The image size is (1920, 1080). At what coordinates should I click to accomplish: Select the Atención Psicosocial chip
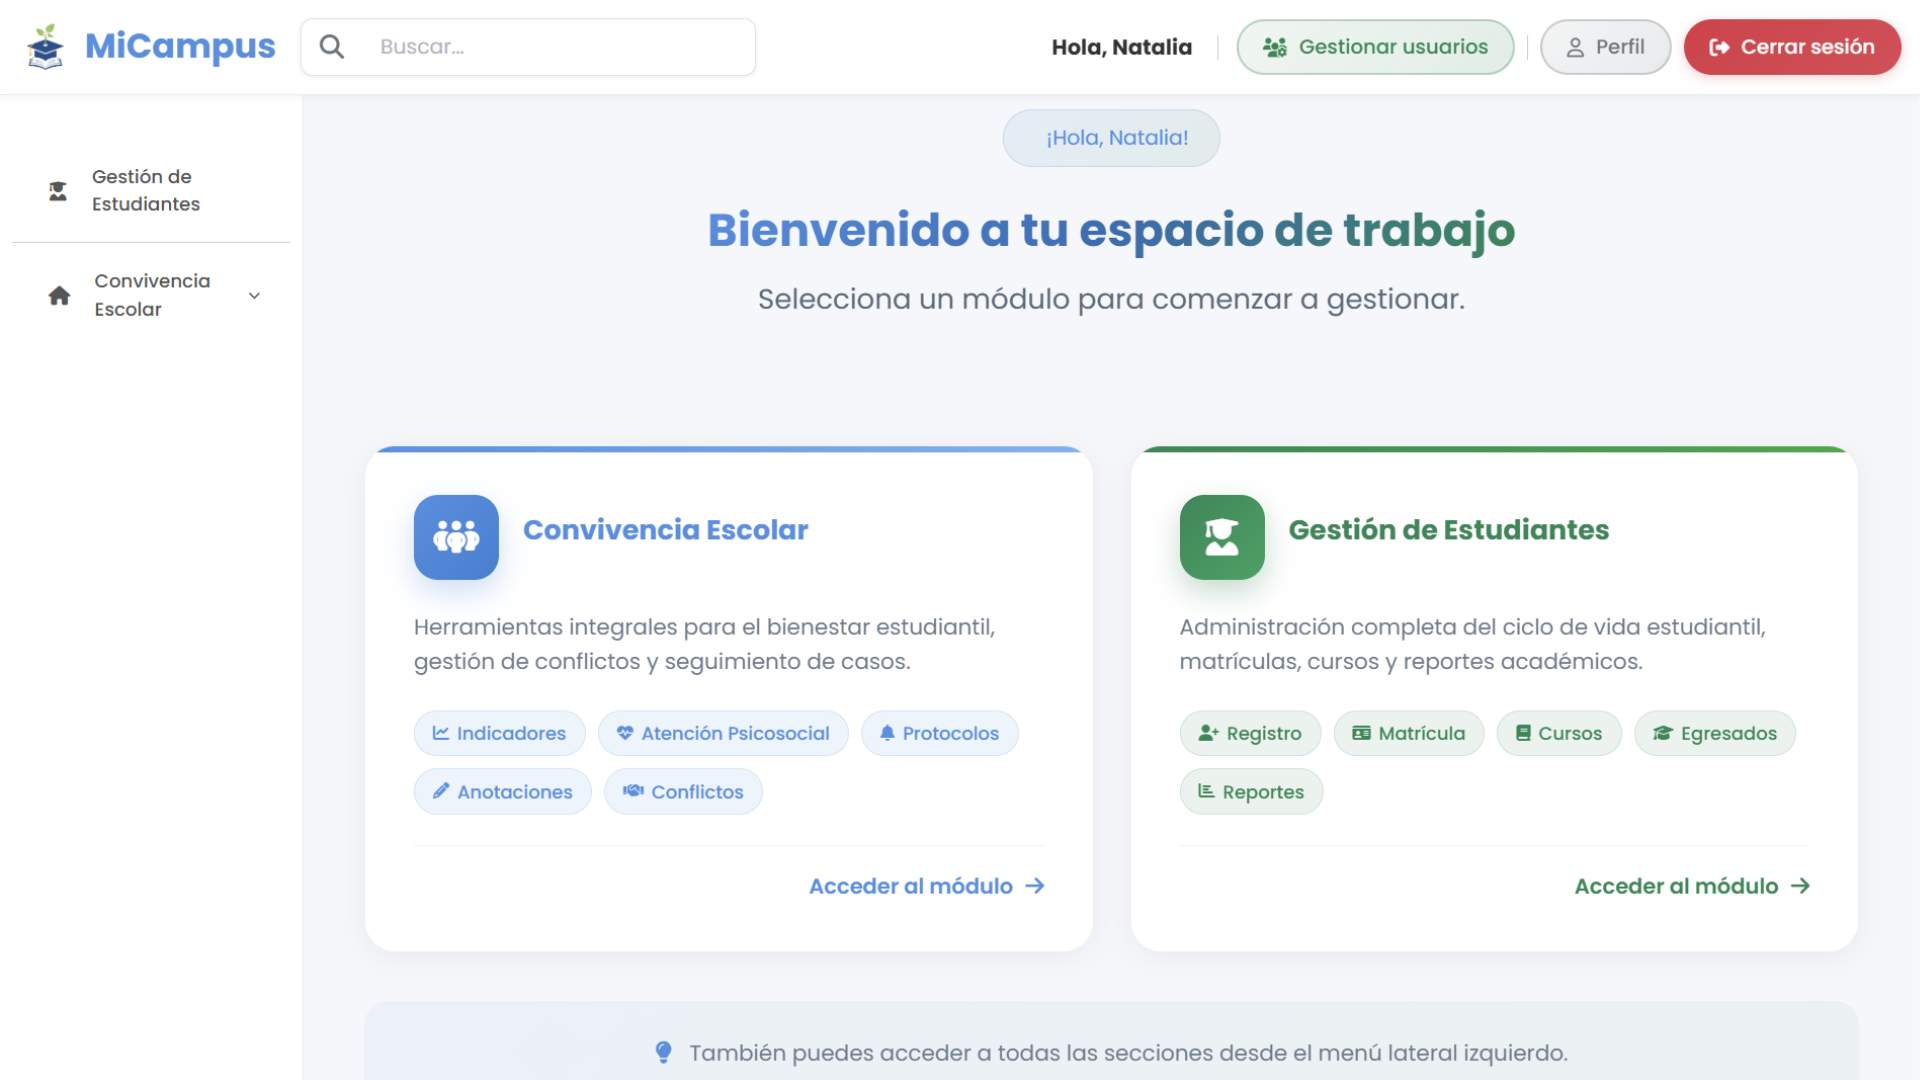coord(723,733)
